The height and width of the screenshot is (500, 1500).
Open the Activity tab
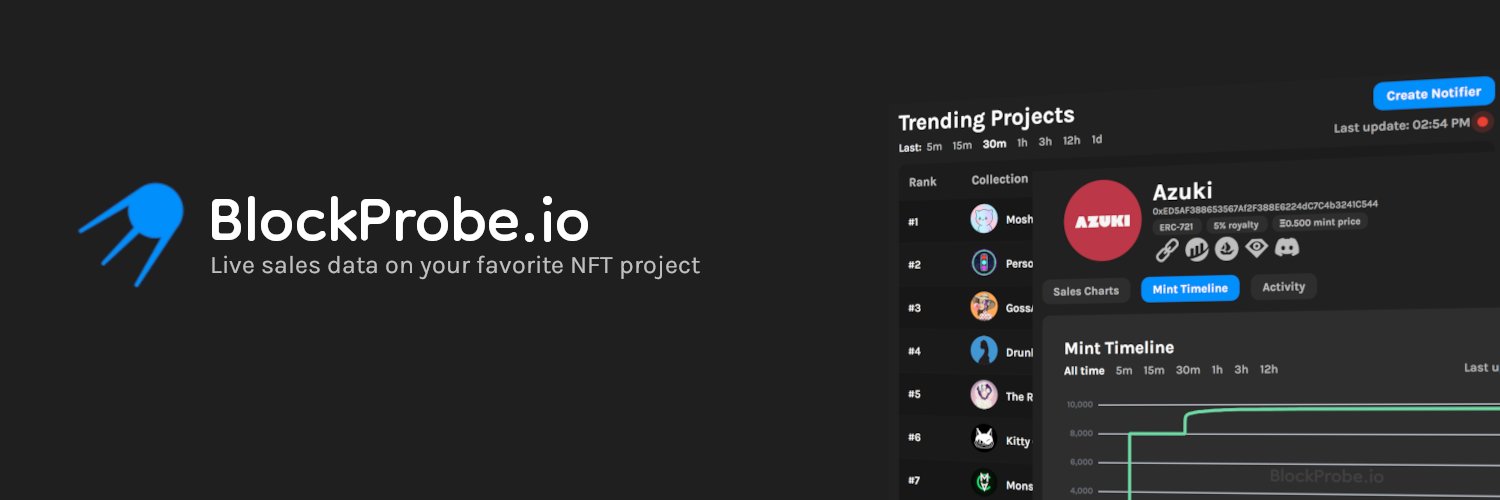(x=1284, y=287)
